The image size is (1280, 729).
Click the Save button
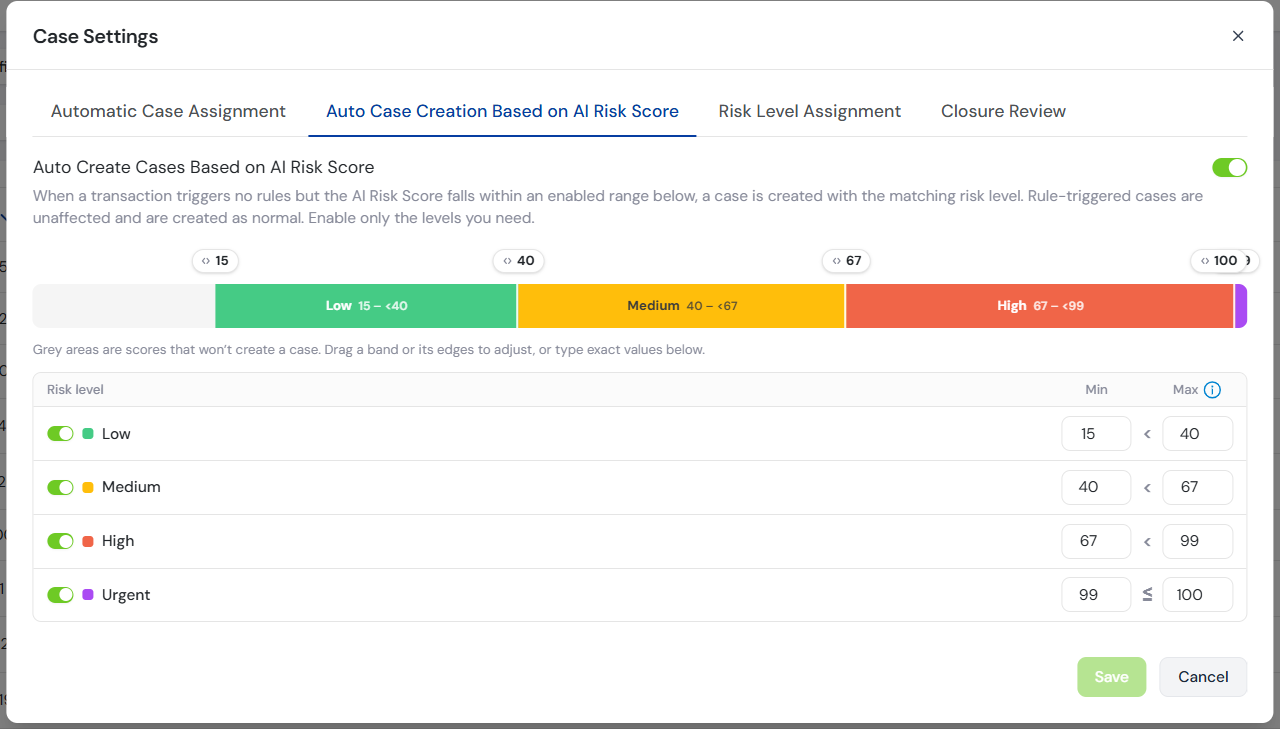(1111, 677)
